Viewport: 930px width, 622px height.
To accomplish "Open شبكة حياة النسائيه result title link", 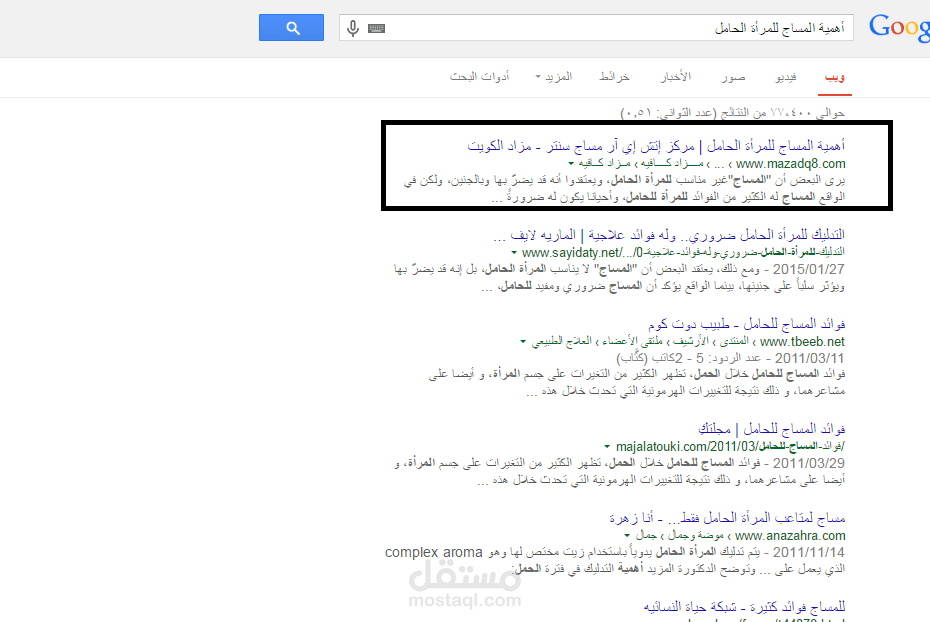I will pos(744,607).
